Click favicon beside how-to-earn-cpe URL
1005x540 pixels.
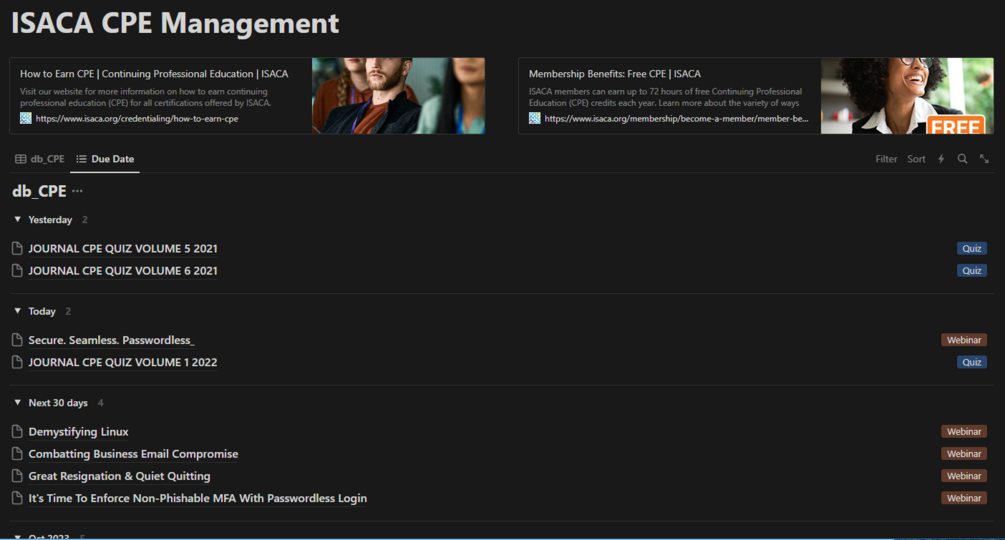[x=26, y=119]
